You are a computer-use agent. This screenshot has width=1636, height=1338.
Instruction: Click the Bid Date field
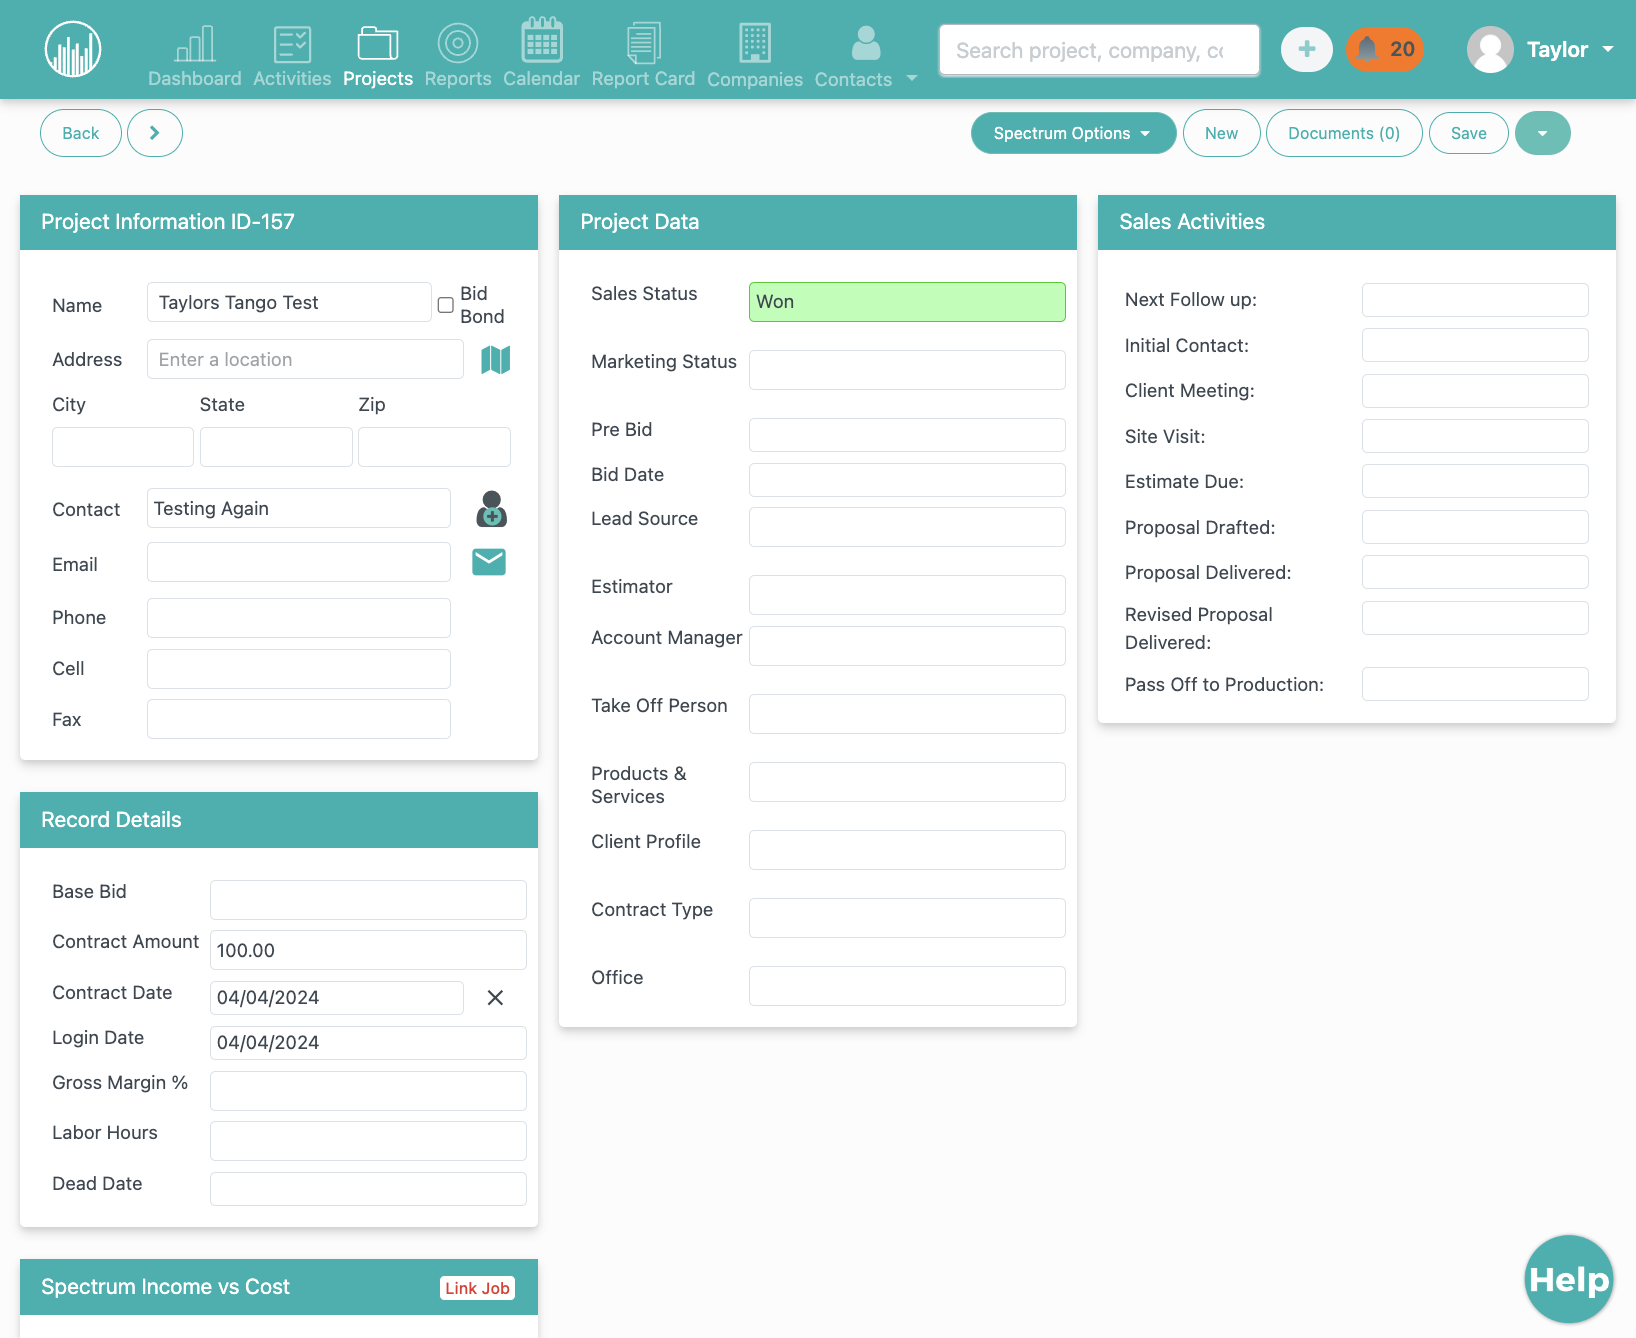907,480
